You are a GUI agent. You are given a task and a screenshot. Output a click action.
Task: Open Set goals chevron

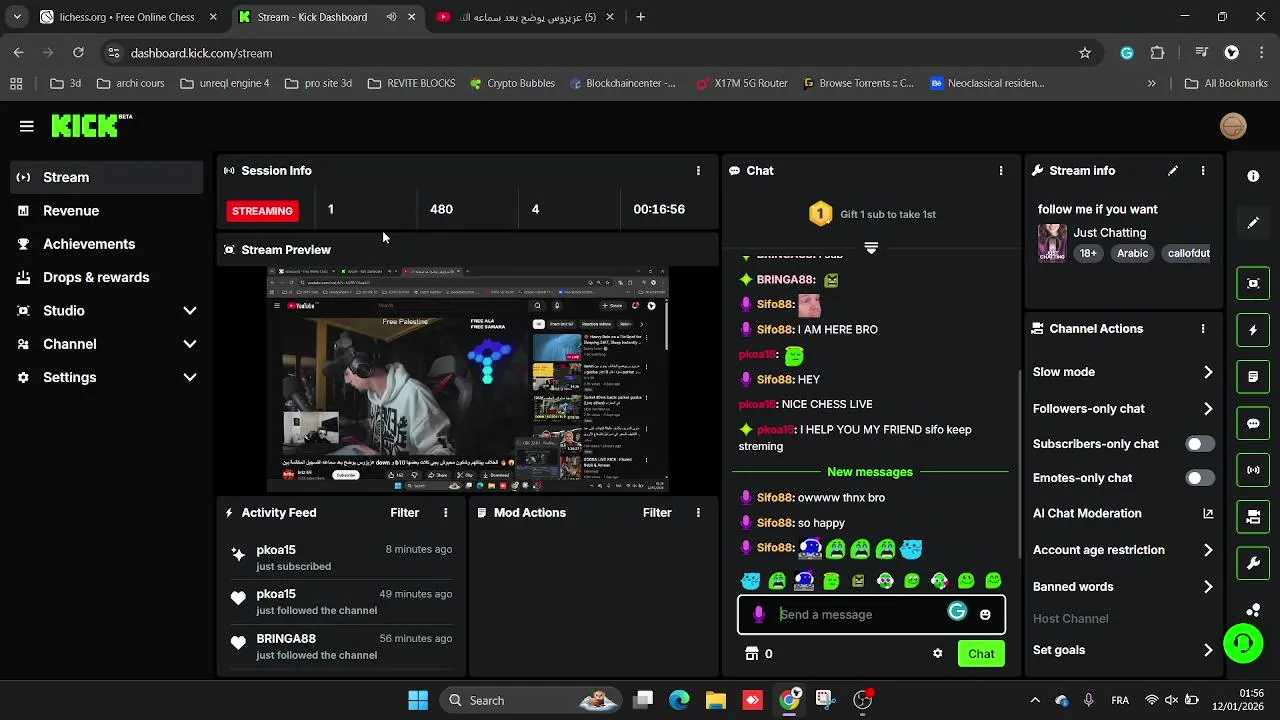(1208, 650)
